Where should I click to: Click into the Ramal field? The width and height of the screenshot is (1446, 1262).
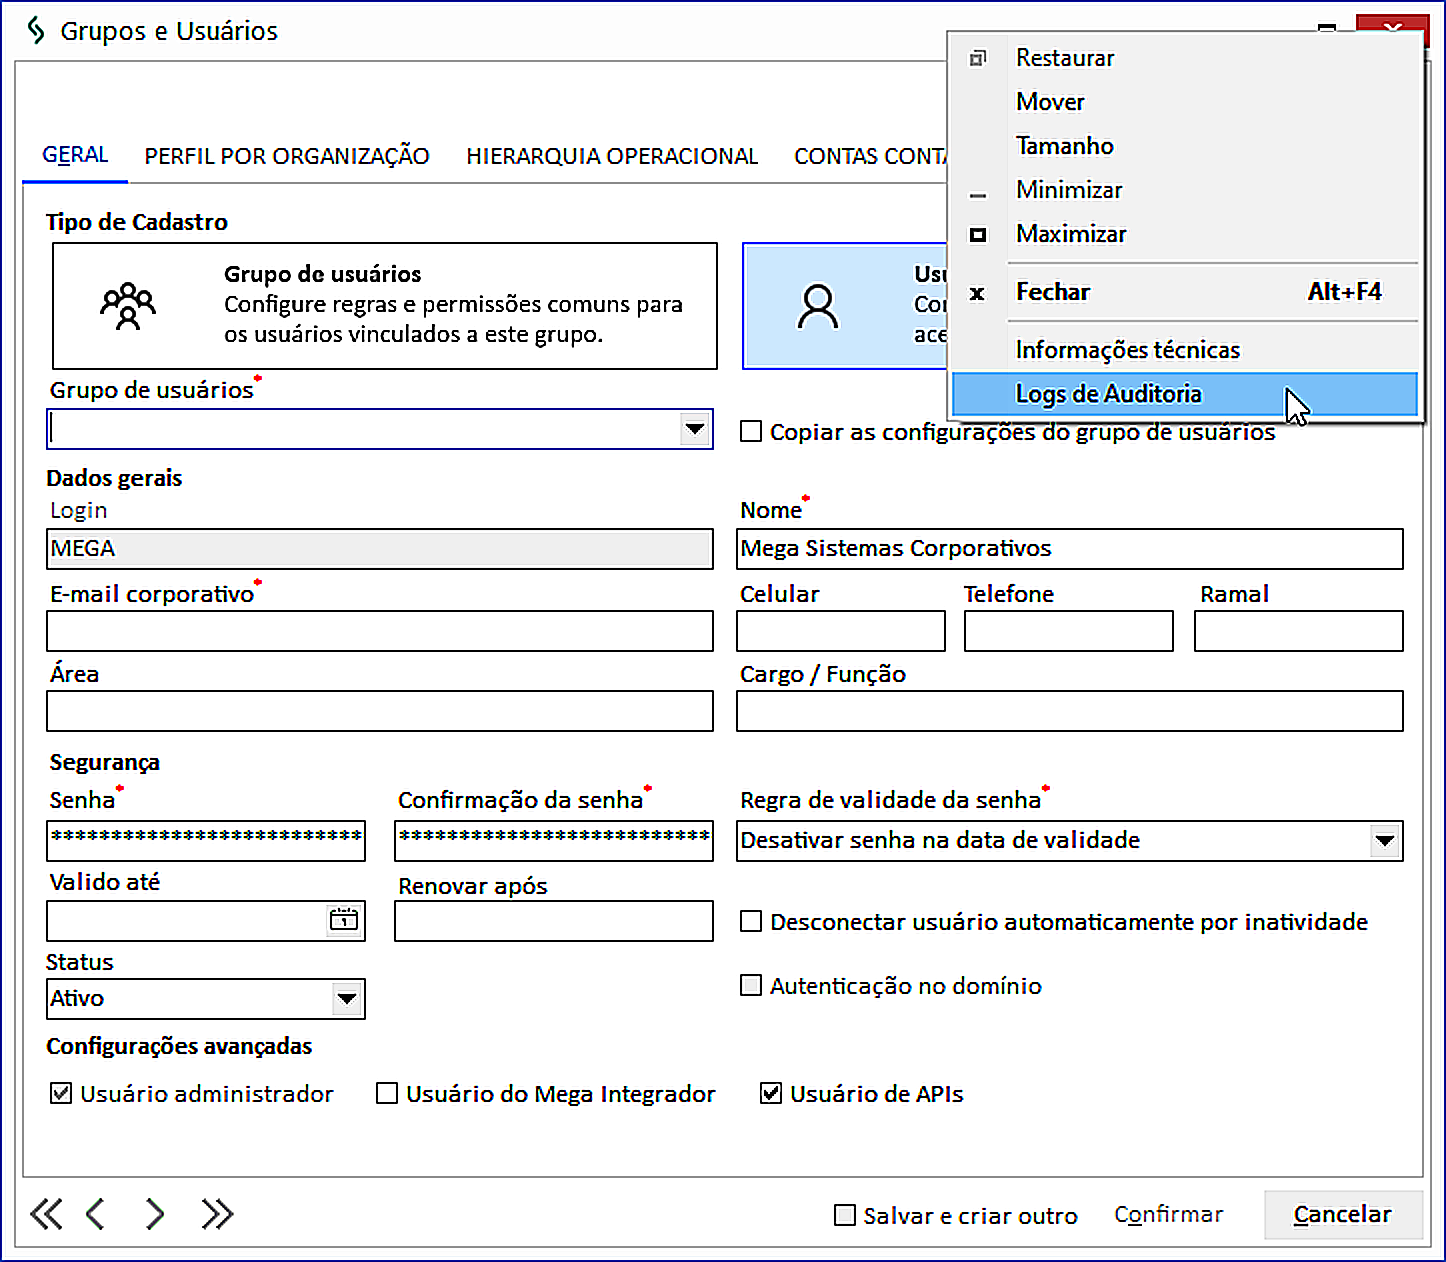click(x=1299, y=631)
